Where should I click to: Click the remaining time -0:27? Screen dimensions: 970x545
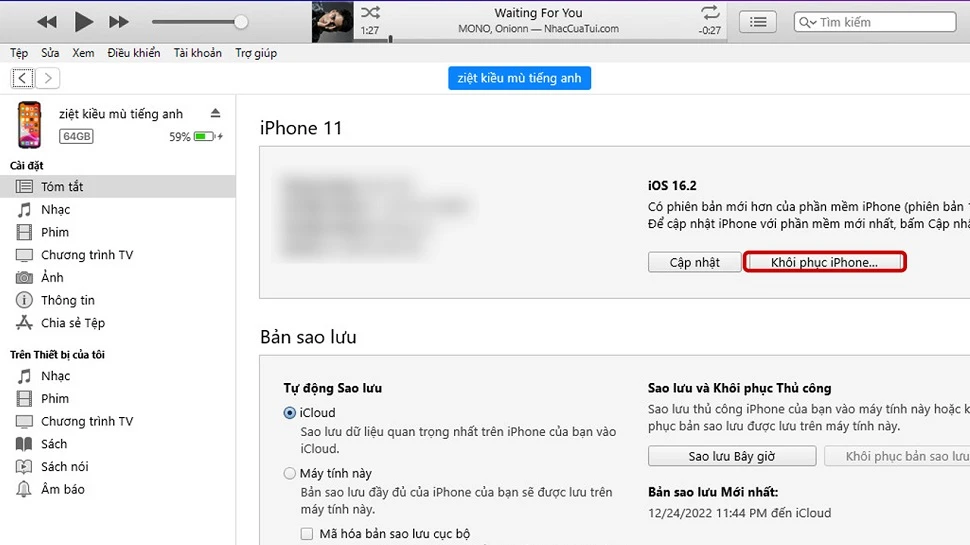tap(710, 30)
